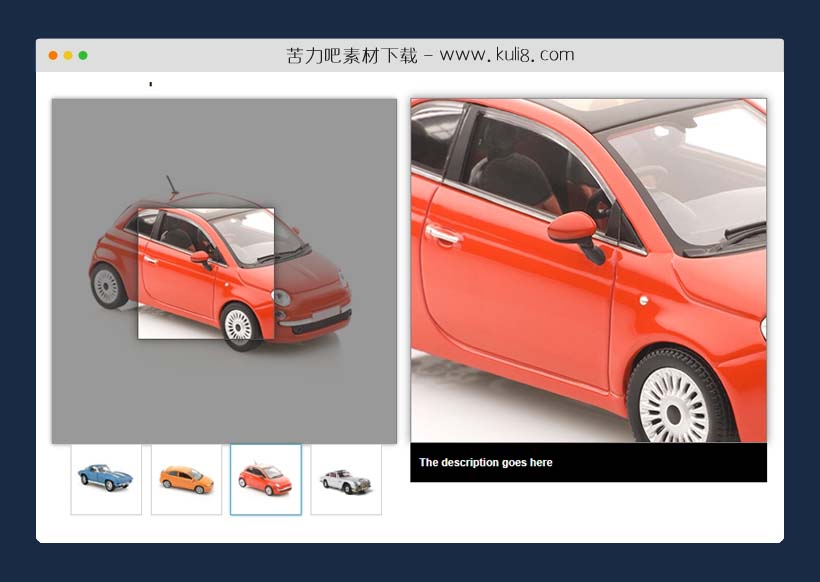
Task: Click the highlighted red Fiat thumbnail
Action: (x=266, y=480)
